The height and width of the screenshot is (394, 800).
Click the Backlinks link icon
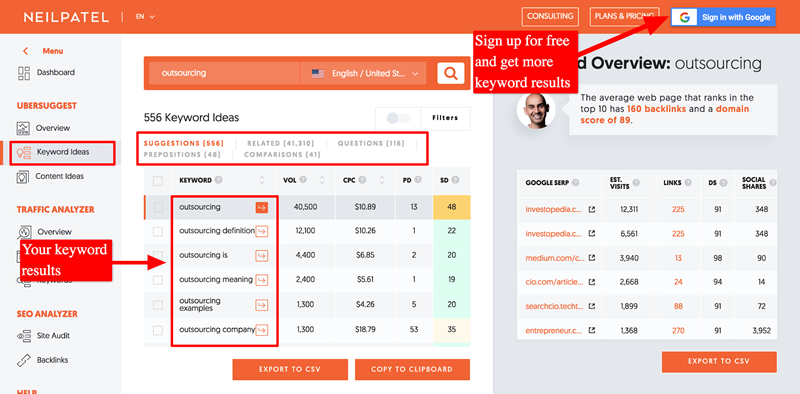(x=24, y=360)
